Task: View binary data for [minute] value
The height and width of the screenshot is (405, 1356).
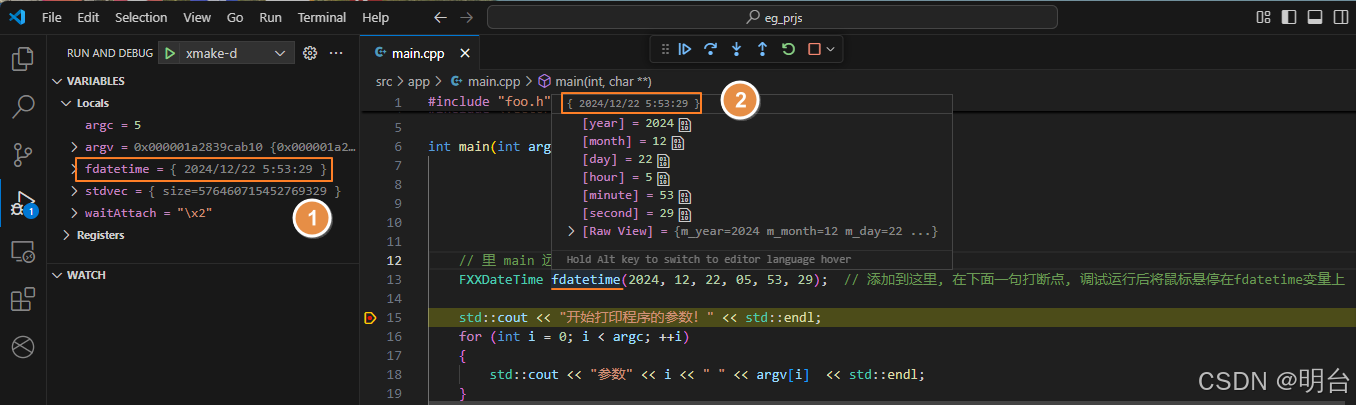Action: 685,196
